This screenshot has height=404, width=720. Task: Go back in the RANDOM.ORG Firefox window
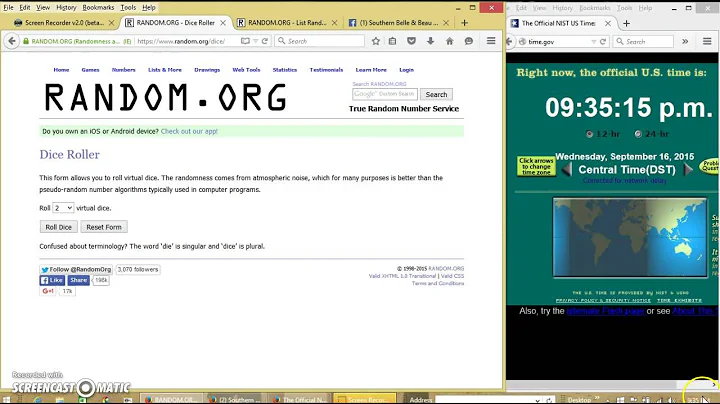(11, 41)
